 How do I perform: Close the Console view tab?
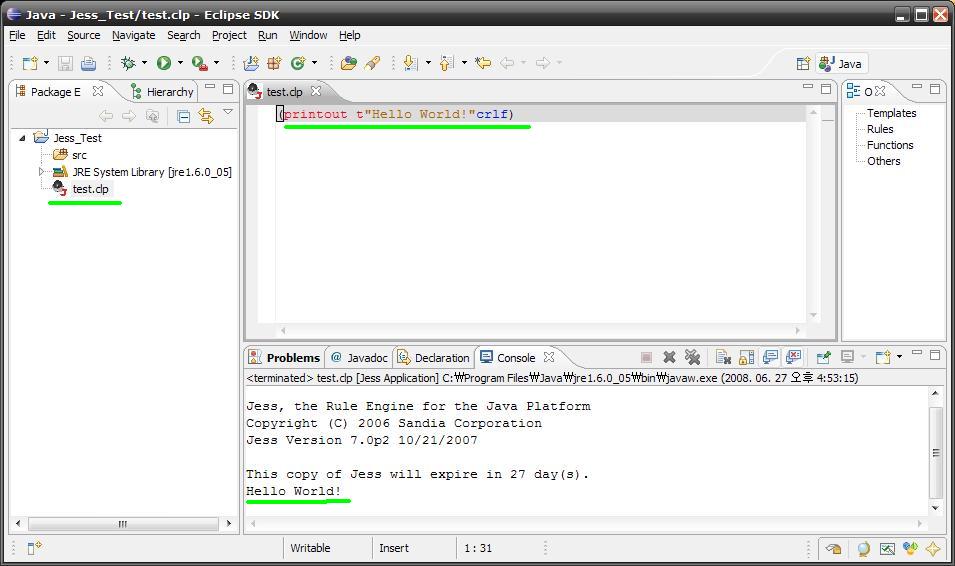[549, 357]
